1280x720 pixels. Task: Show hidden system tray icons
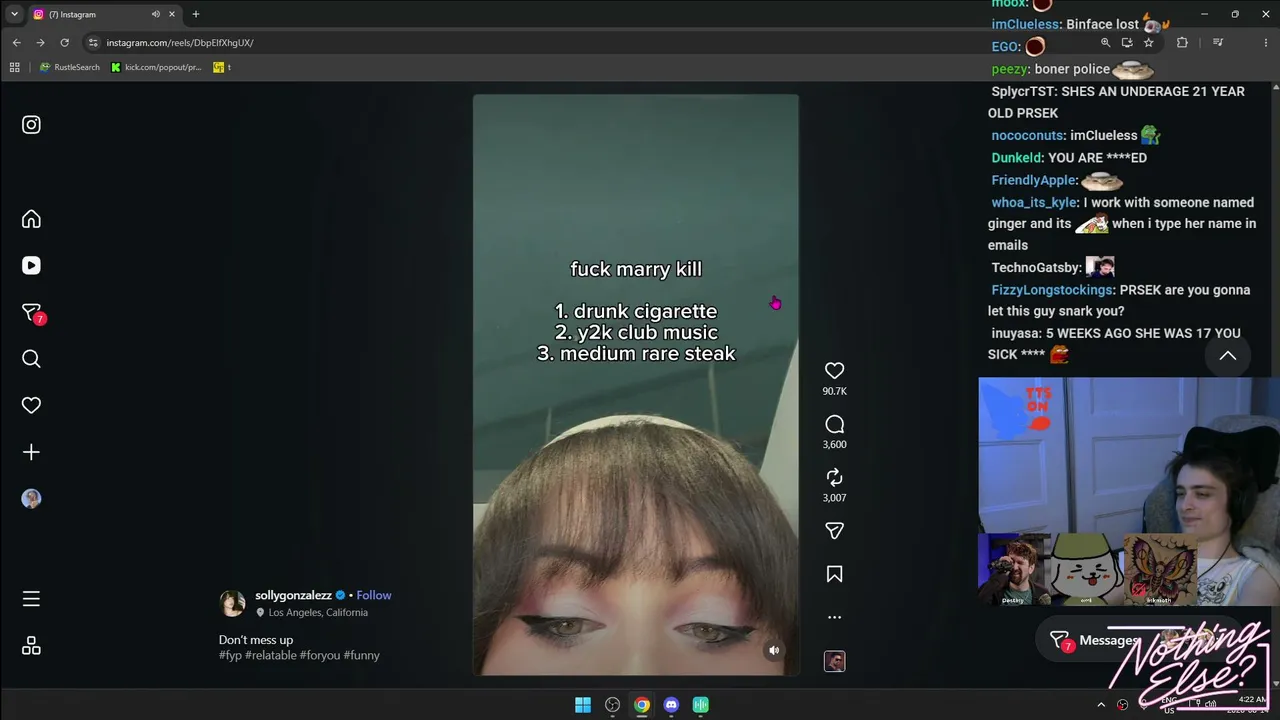point(1101,705)
